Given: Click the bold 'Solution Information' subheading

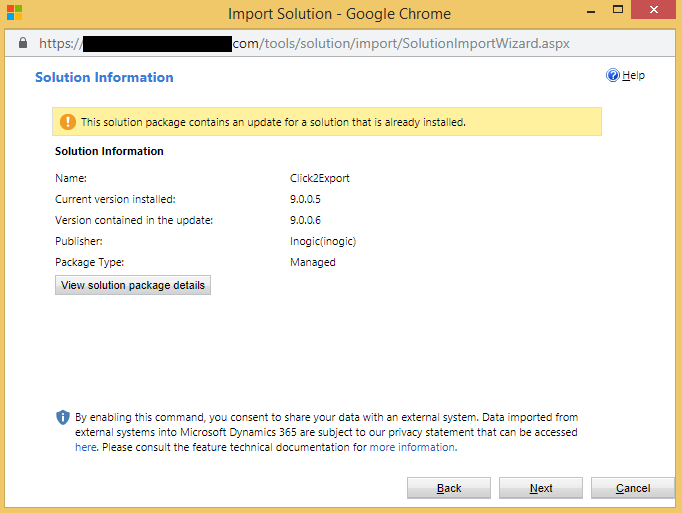Looking at the screenshot, I should pyautogui.click(x=109, y=151).
